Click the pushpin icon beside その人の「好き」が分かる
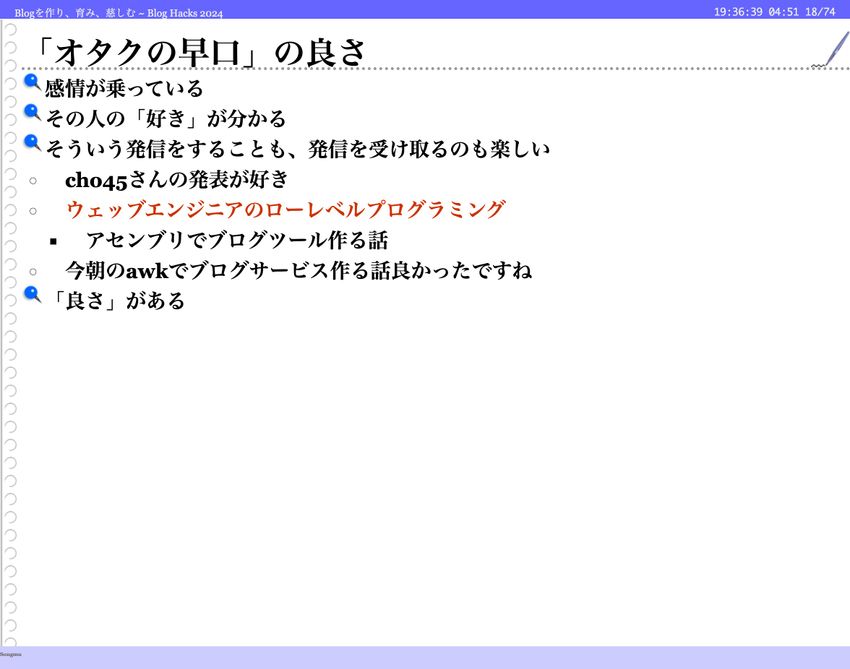Image resolution: width=850 pixels, height=669 pixels. click(x=32, y=113)
